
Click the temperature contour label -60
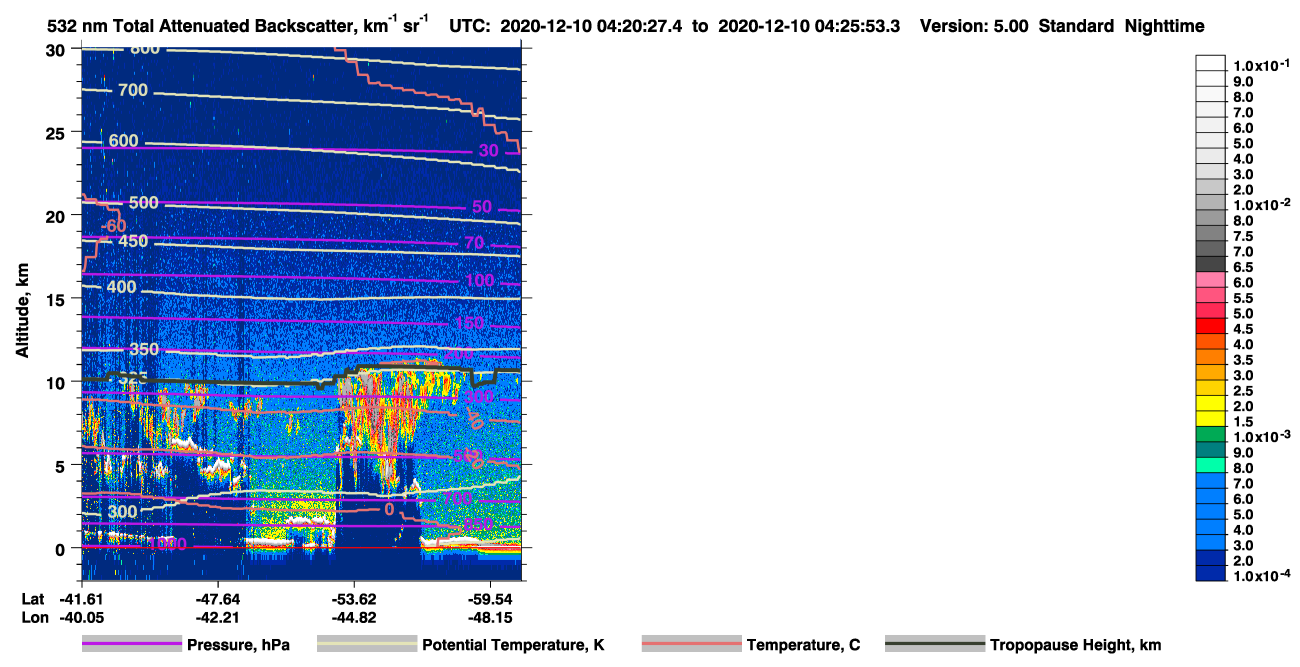[115, 226]
